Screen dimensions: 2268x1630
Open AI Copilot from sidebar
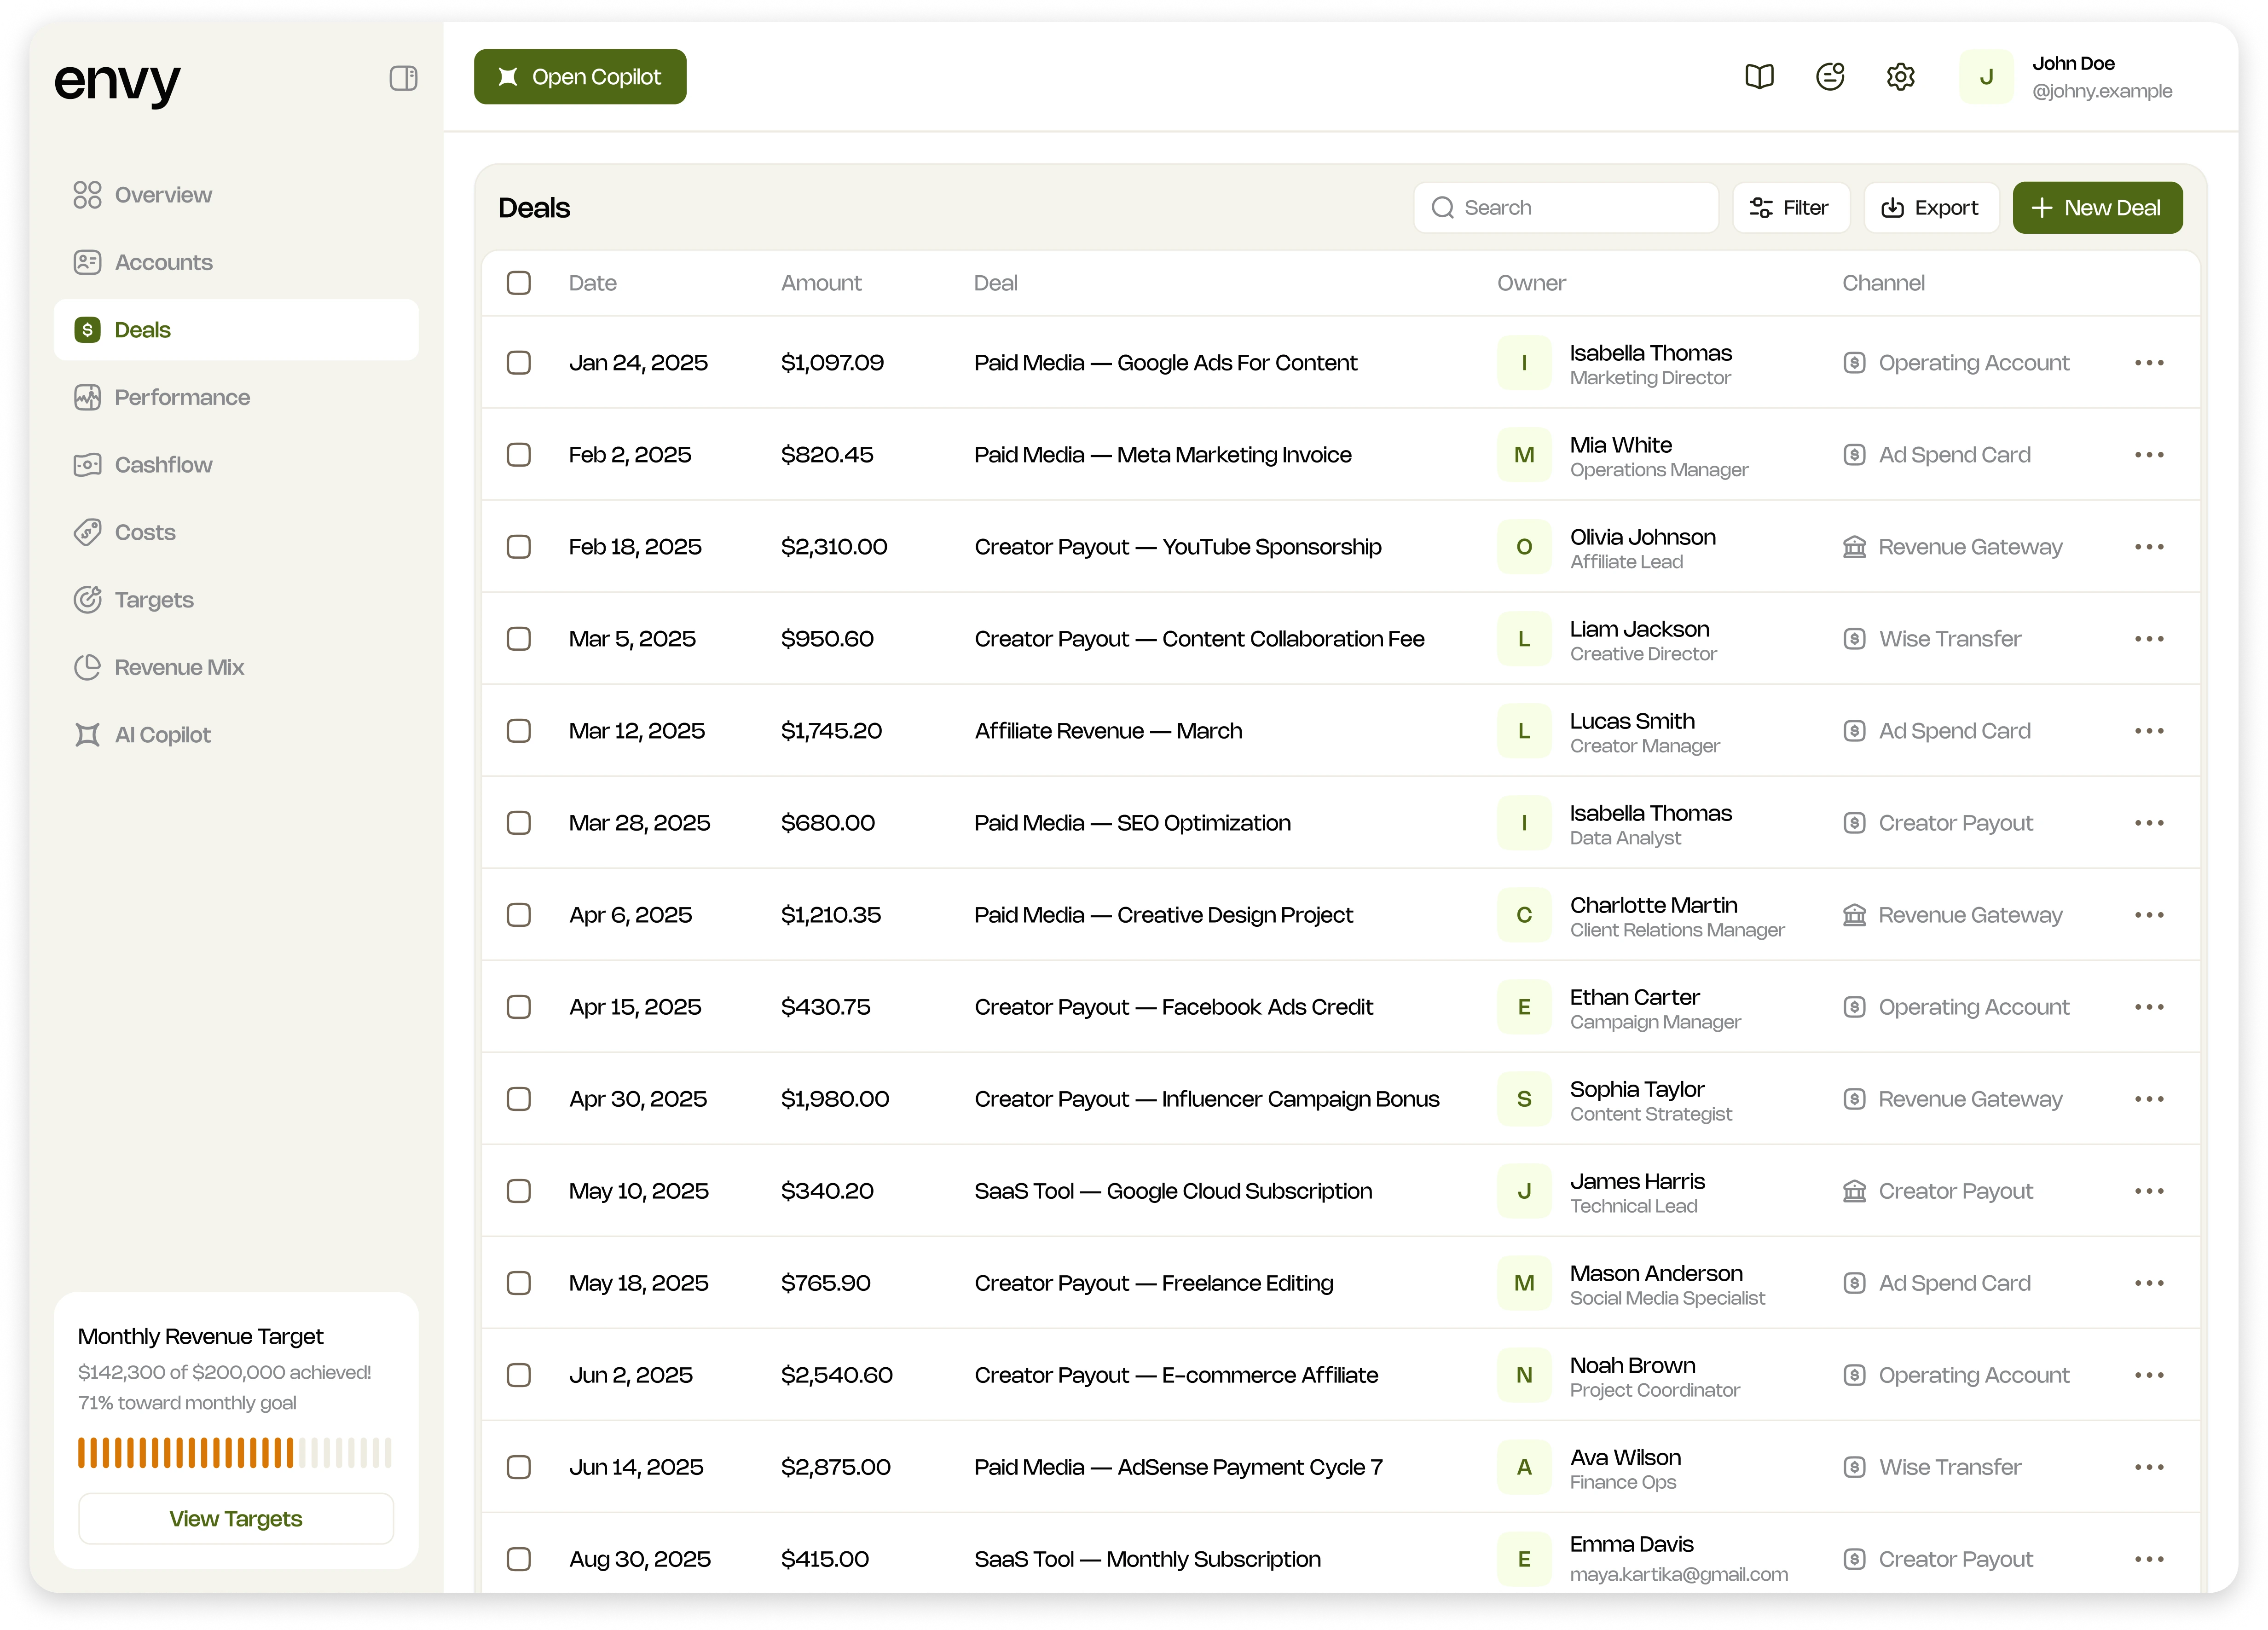(x=236, y=735)
